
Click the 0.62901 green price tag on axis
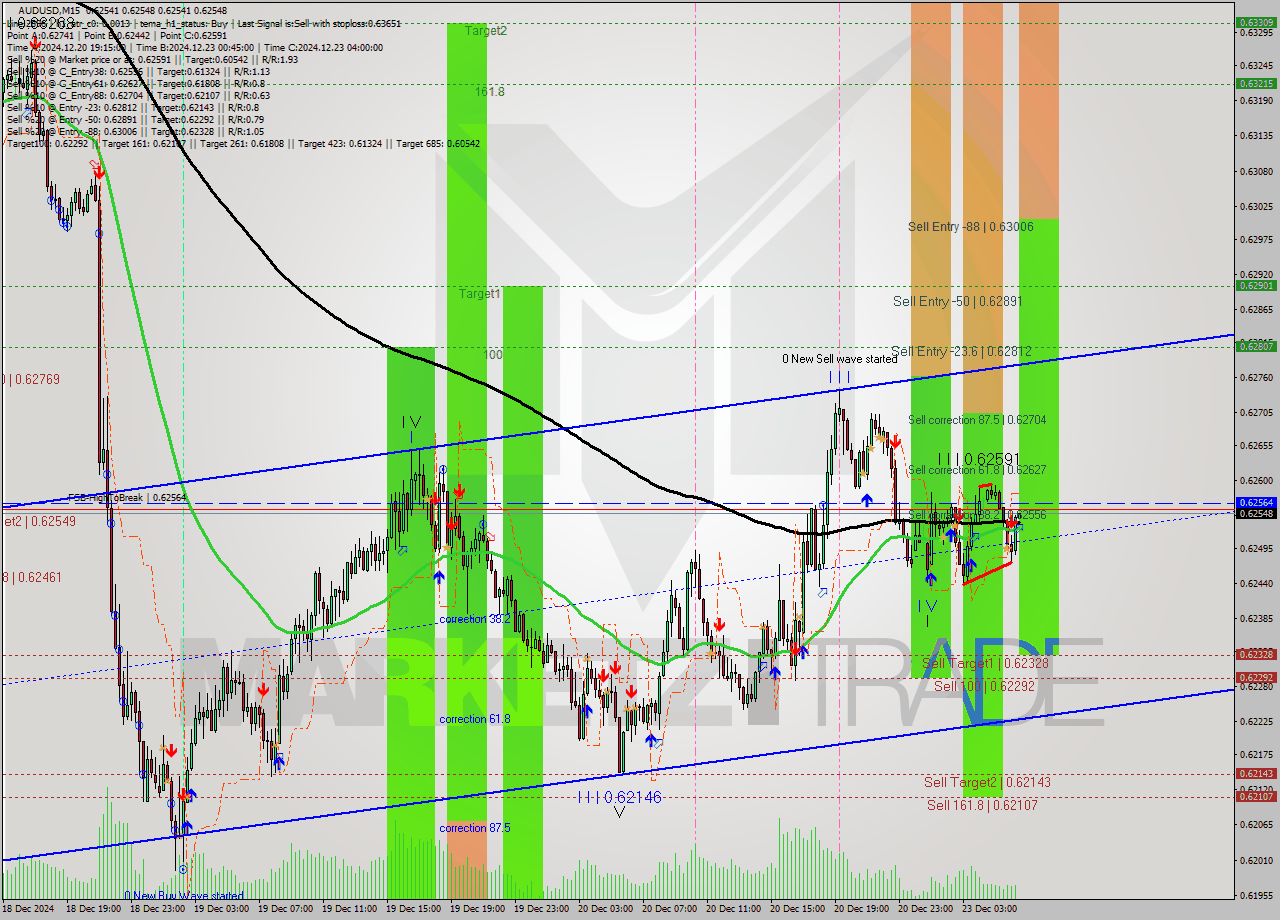[1255, 286]
